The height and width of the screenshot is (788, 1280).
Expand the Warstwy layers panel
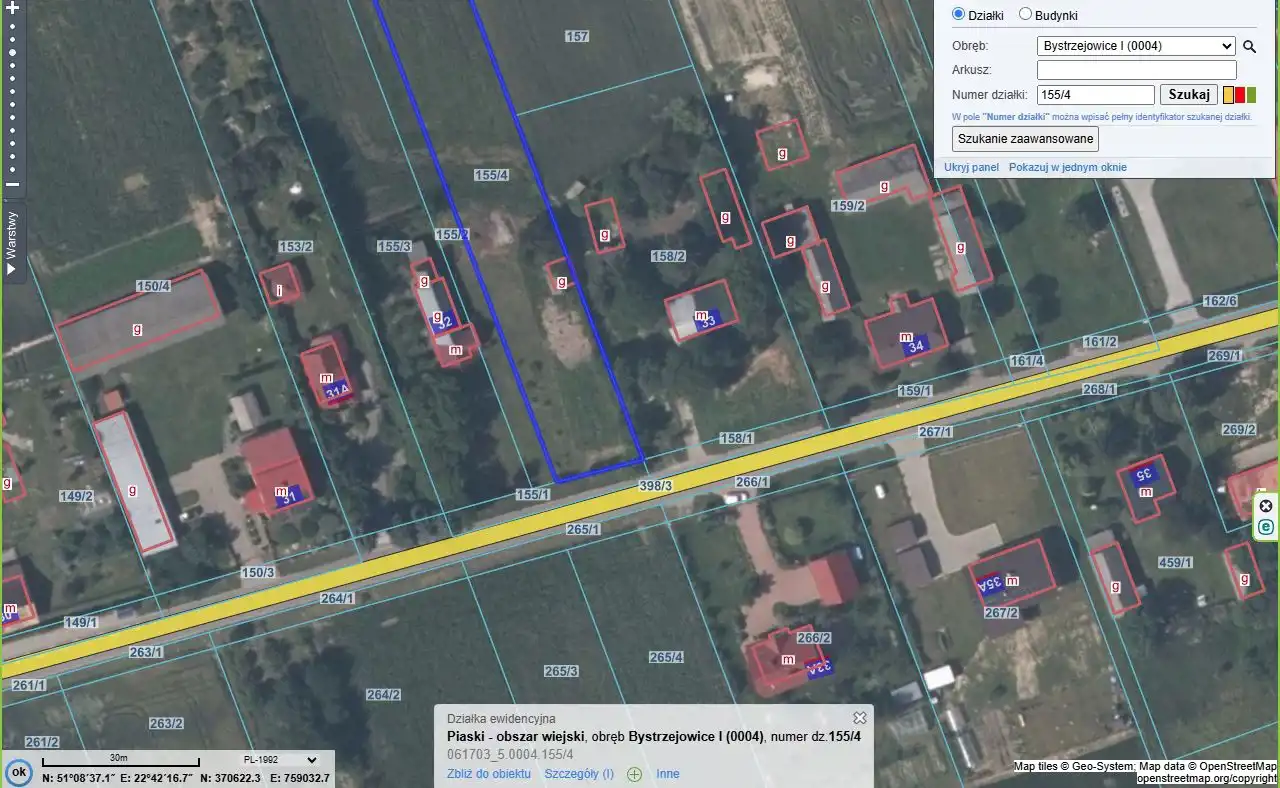[12, 243]
